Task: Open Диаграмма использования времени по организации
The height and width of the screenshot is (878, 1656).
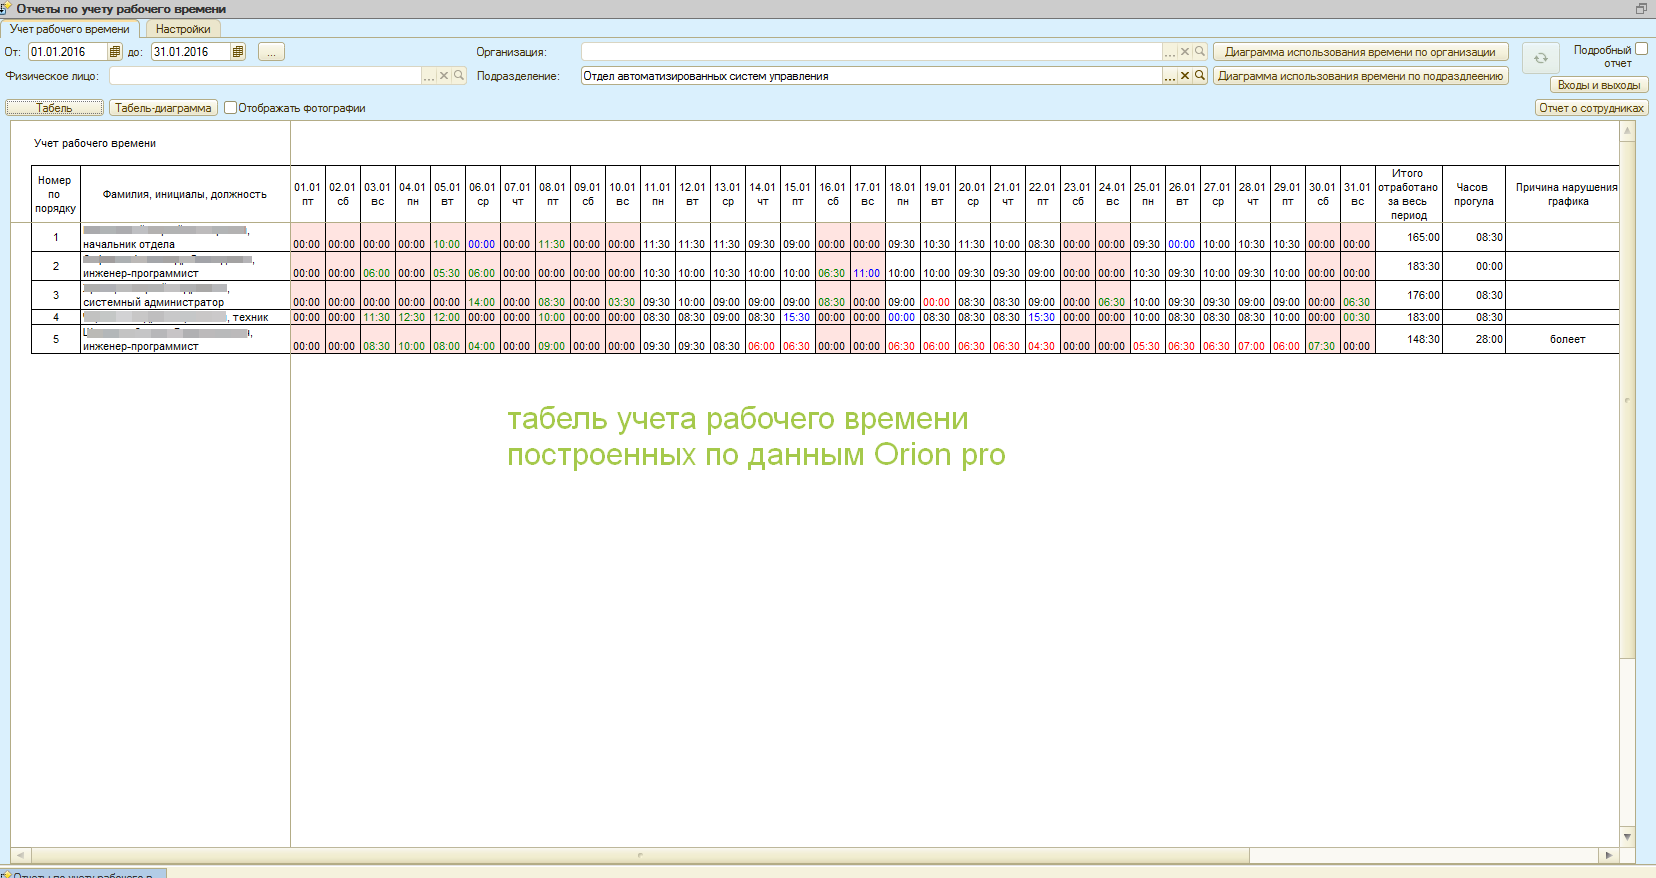Action: [x=1360, y=52]
